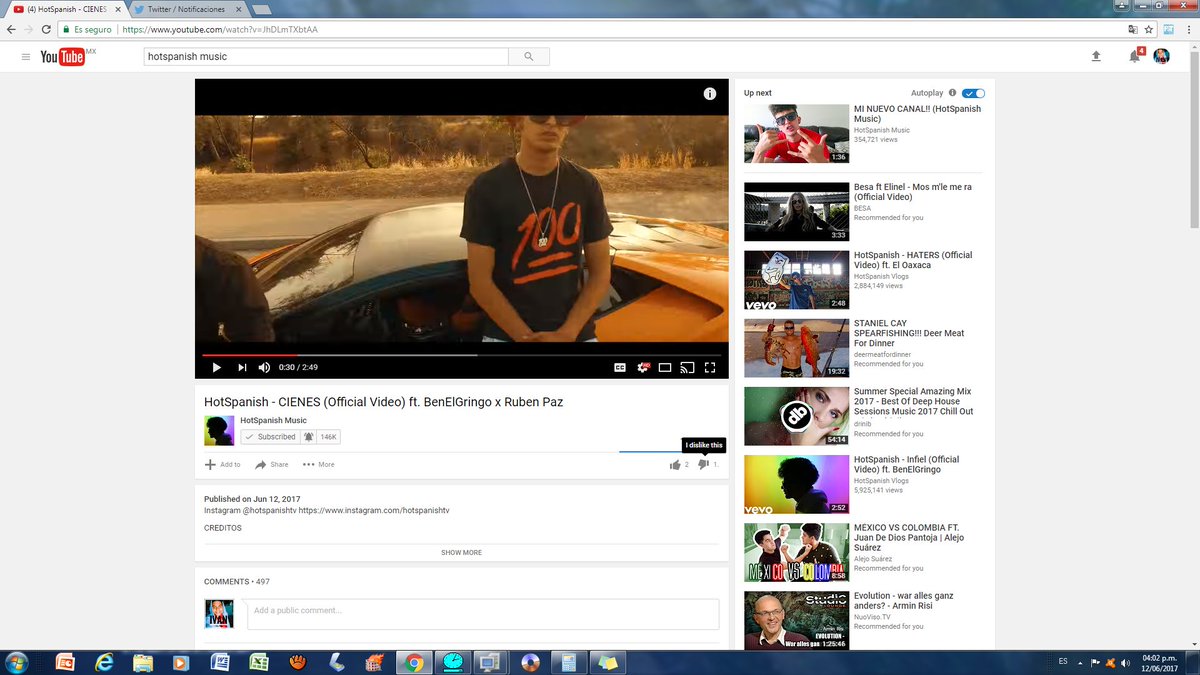Image resolution: width=1200 pixels, height=675 pixels.
Task: Open Summer Special Amazing Mix thumbnail
Action: tap(796, 416)
